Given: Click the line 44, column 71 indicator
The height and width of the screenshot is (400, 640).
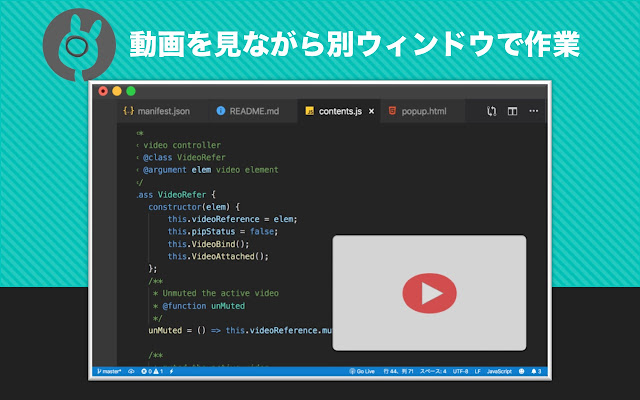Looking at the screenshot, I should pos(398,371).
